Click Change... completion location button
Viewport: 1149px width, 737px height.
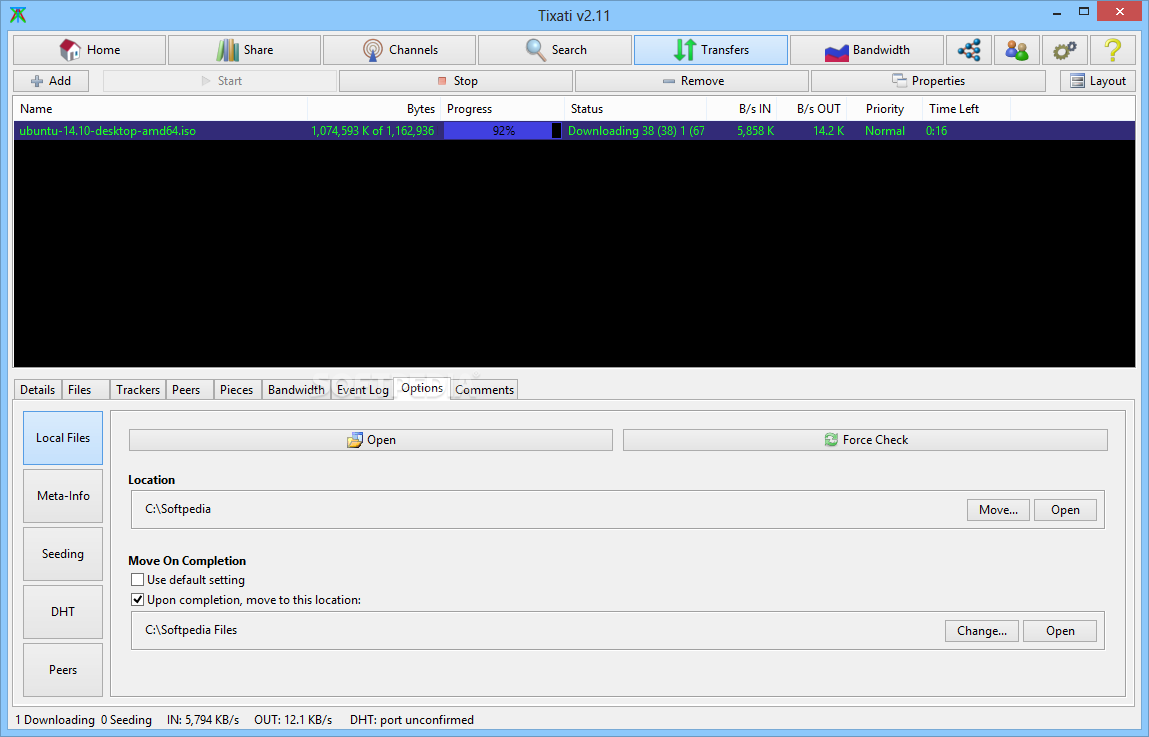pyautogui.click(x=982, y=631)
